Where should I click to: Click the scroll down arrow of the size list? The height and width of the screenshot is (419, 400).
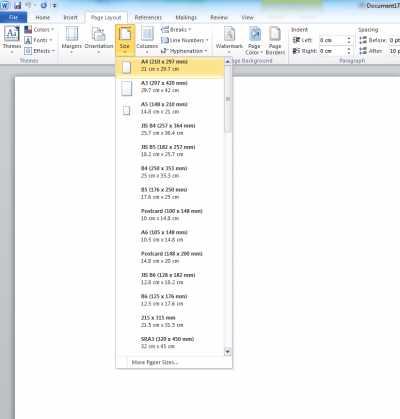tap(228, 352)
